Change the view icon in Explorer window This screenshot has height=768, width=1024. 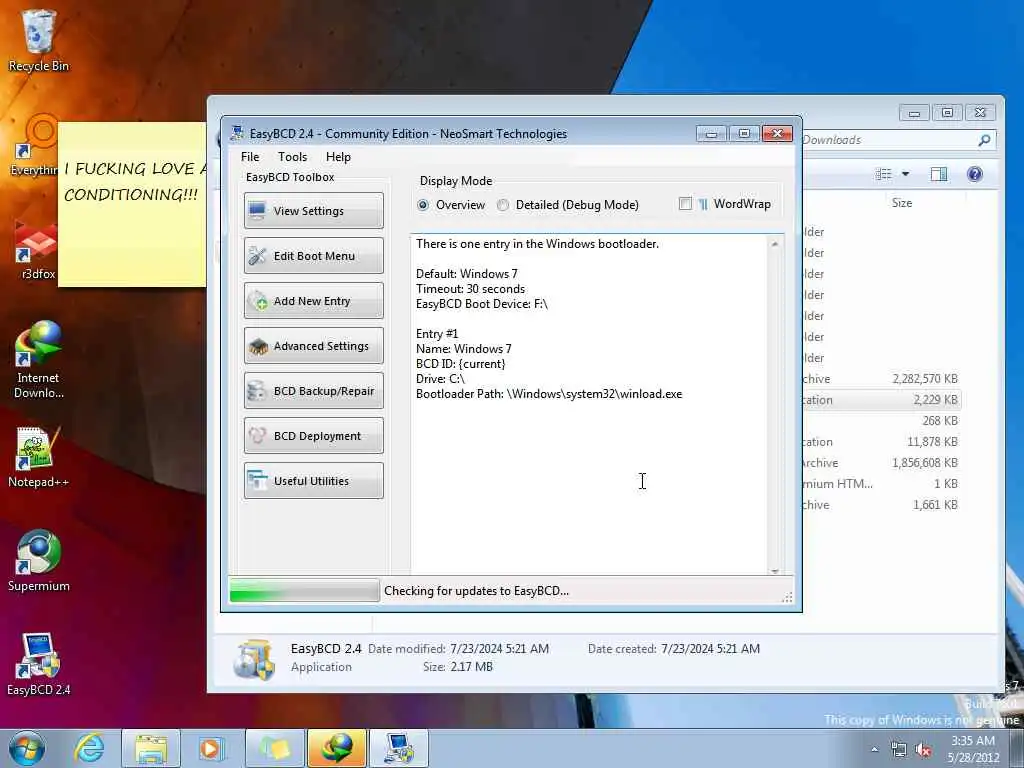click(x=884, y=174)
